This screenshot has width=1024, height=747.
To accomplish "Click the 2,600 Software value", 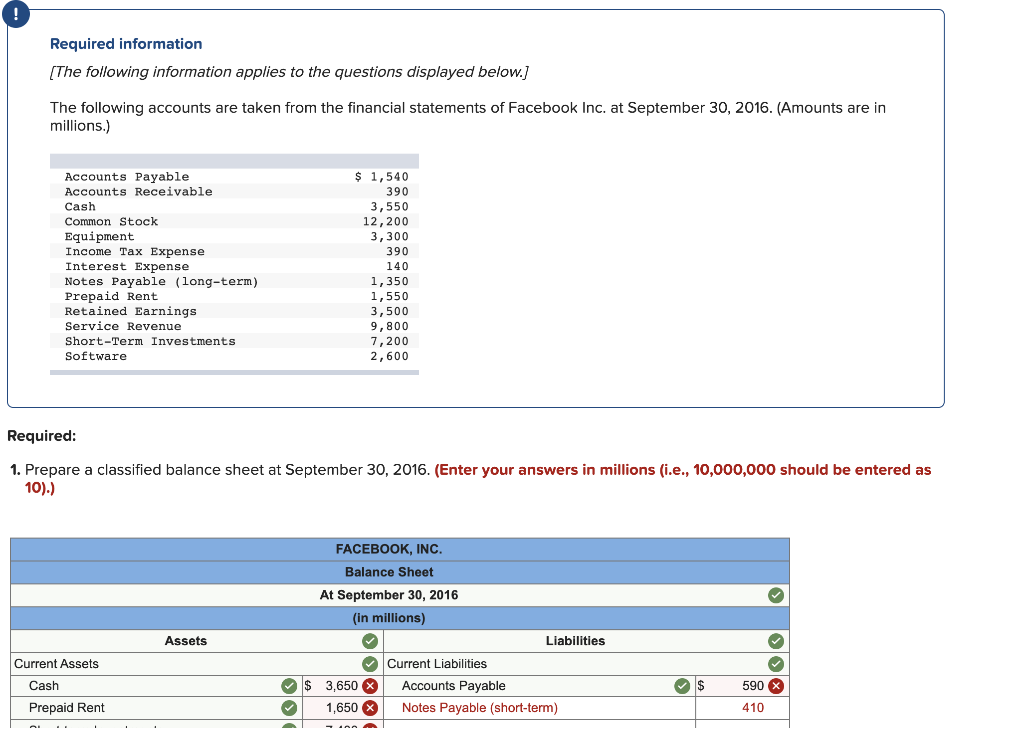I will click(390, 357).
